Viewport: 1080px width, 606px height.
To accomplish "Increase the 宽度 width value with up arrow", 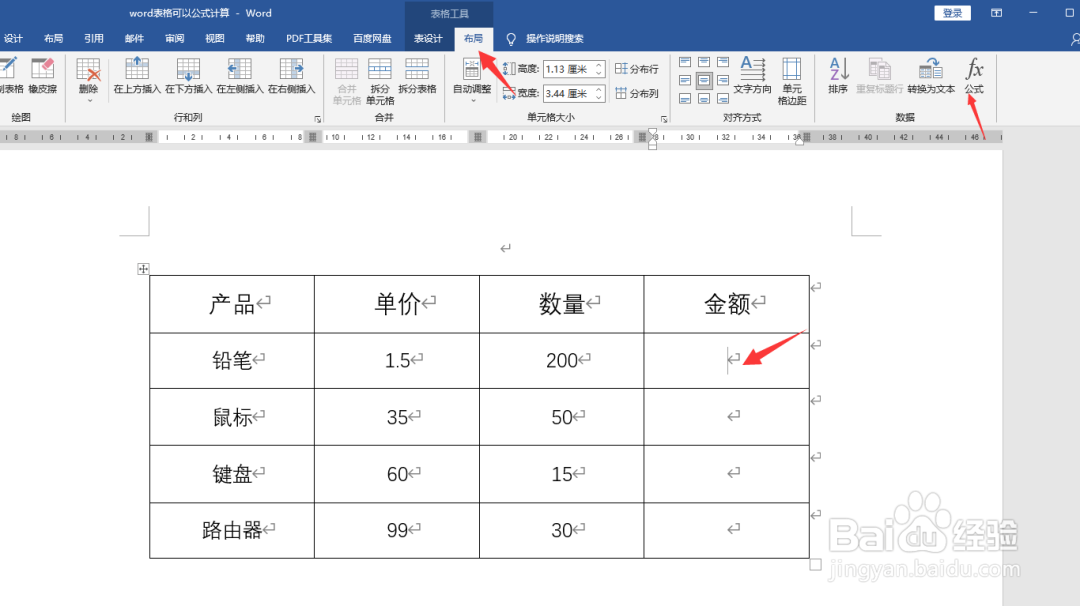I will pos(599,89).
